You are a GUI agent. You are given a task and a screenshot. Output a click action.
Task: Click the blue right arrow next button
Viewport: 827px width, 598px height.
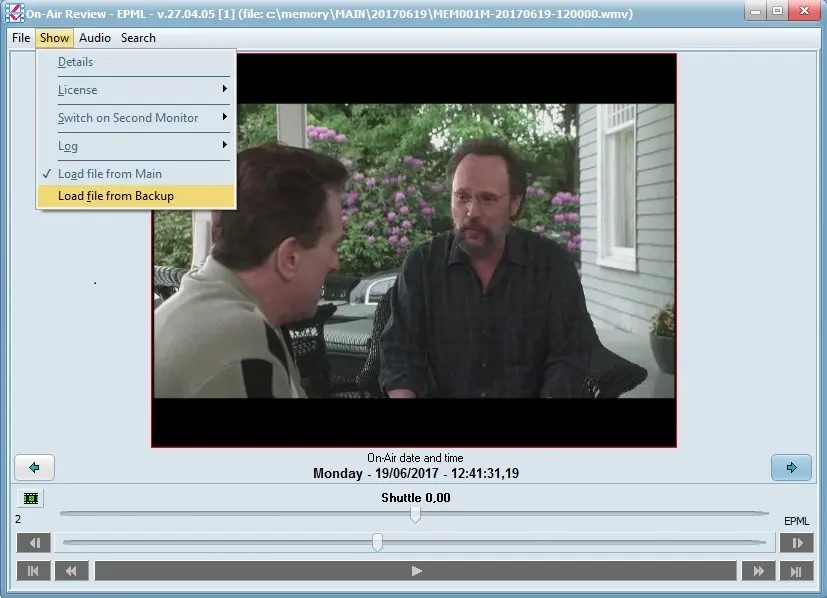coord(790,467)
